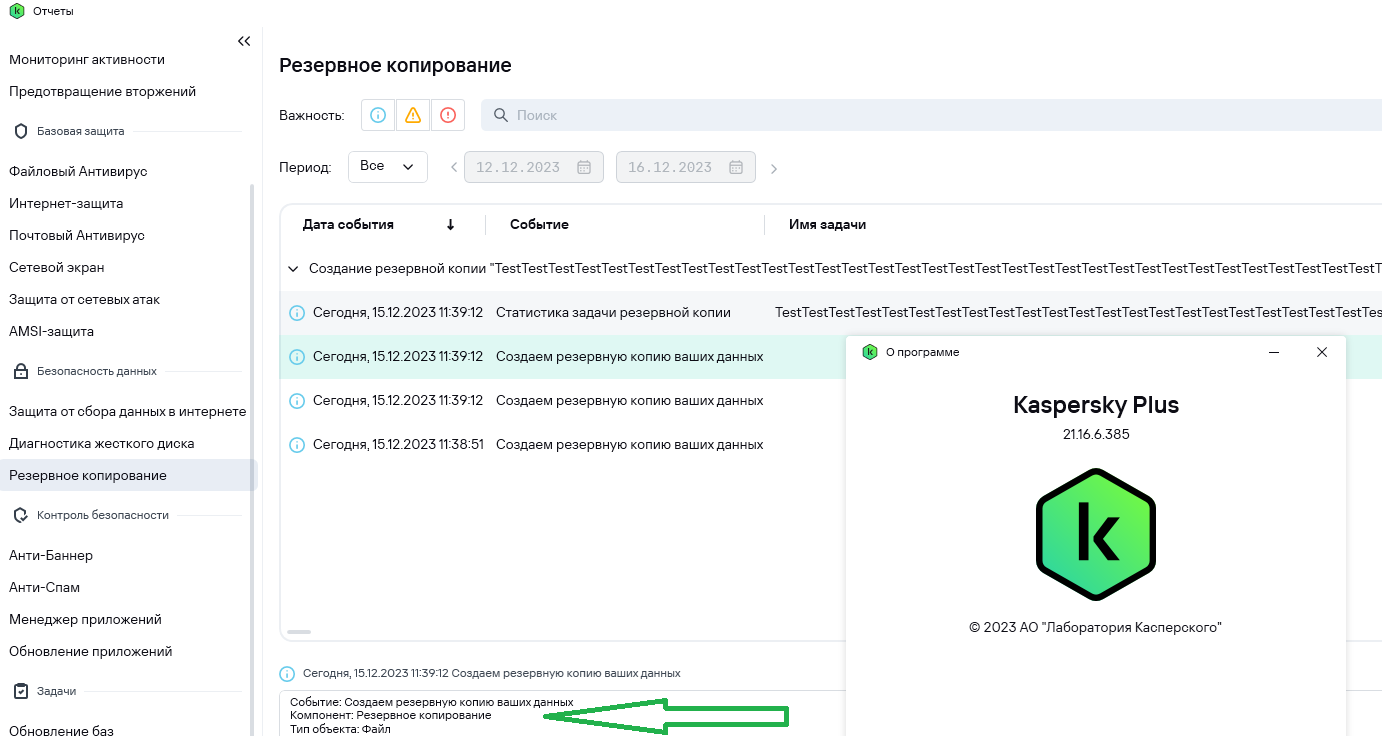Open Обновление баз report

(61, 730)
